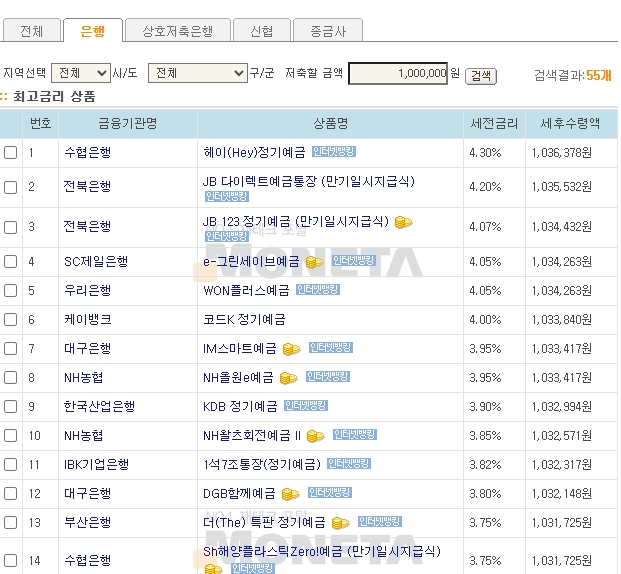Click the 세후수령액 column header
This screenshot has height=574, width=621.
(x=570, y=124)
